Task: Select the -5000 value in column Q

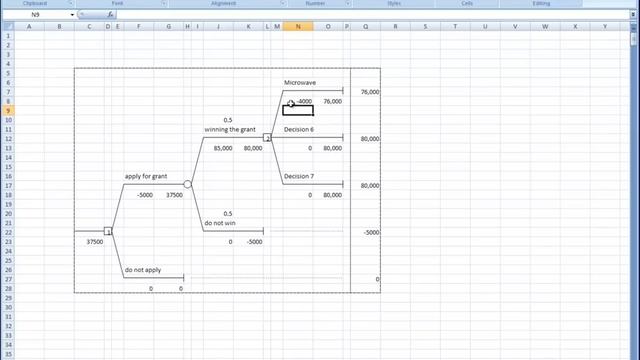Action: pos(371,232)
